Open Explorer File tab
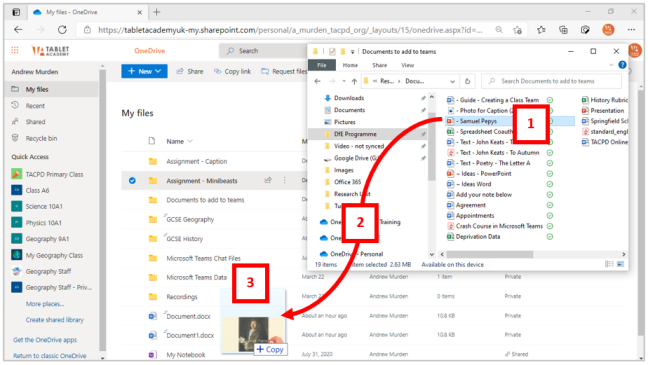 point(322,65)
